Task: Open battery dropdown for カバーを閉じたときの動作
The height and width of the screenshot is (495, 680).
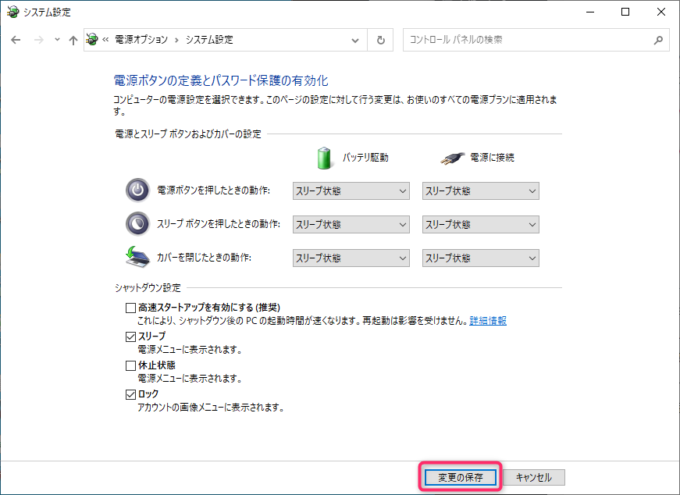Action: (x=351, y=258)
